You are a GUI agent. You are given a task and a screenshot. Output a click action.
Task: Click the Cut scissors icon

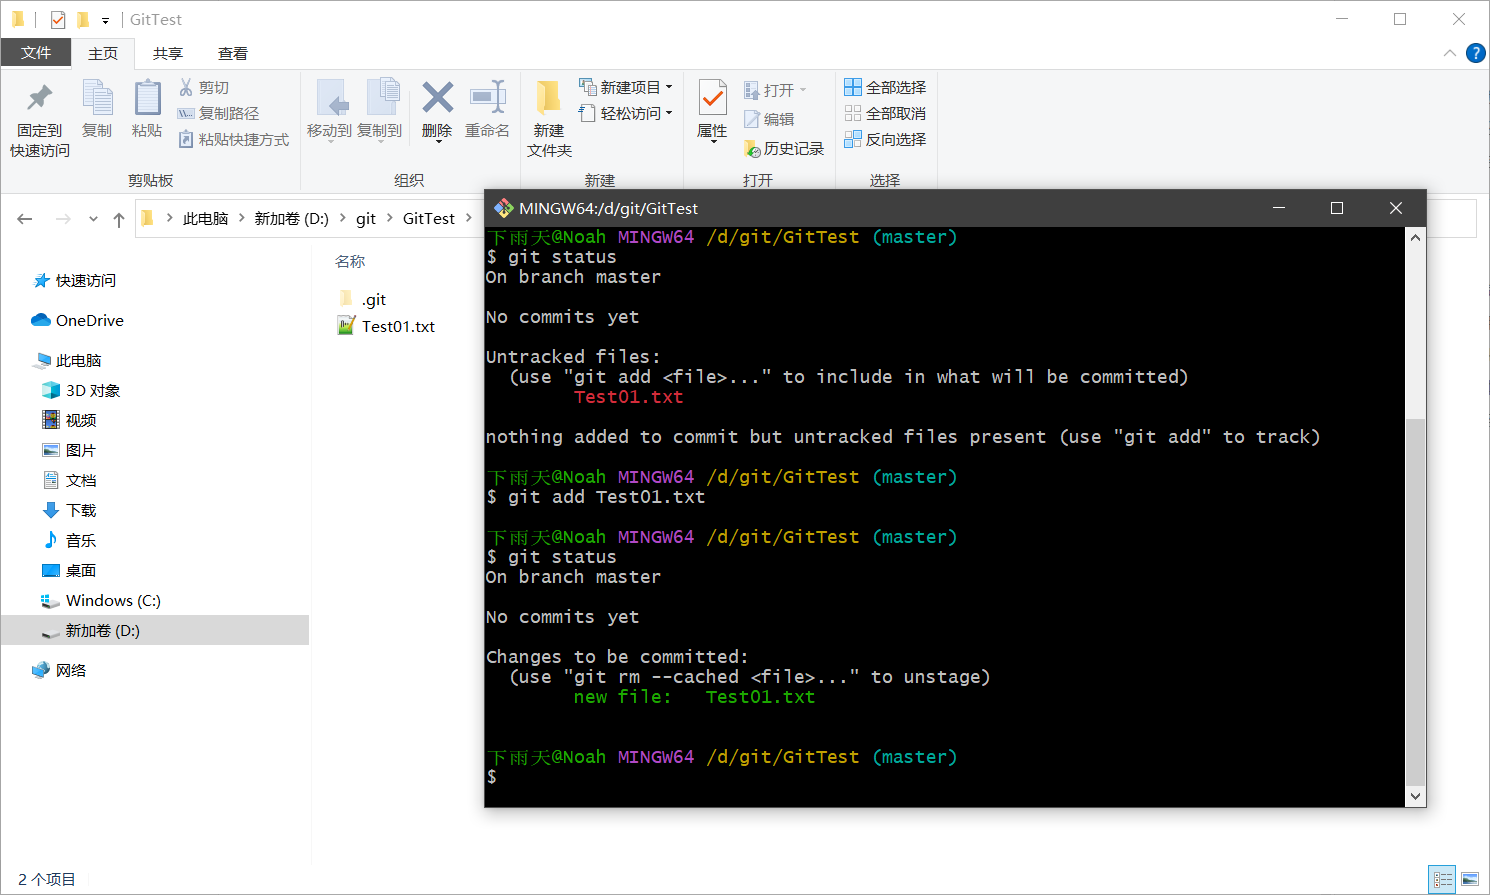tap(186, 87)
